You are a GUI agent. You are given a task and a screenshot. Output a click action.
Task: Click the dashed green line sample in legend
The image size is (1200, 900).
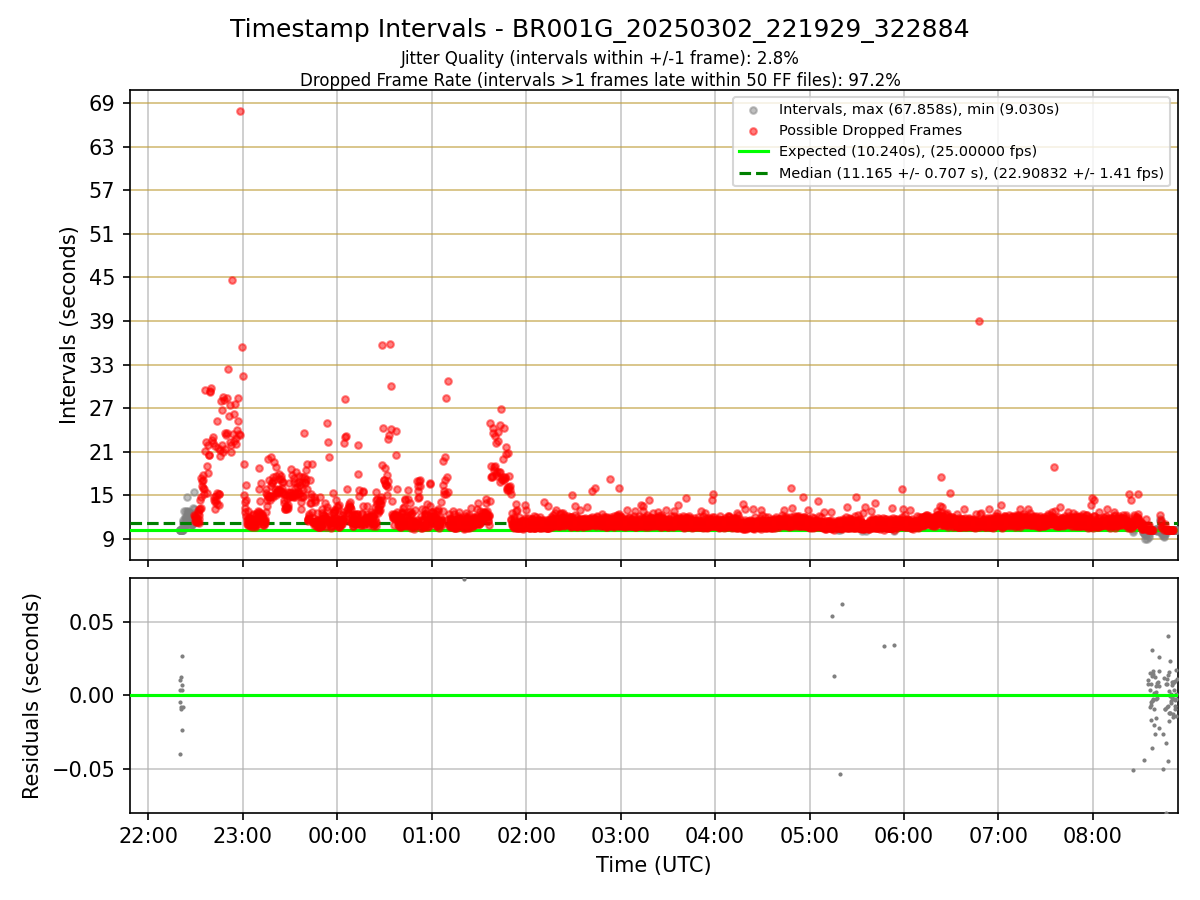tap(752, 173)
